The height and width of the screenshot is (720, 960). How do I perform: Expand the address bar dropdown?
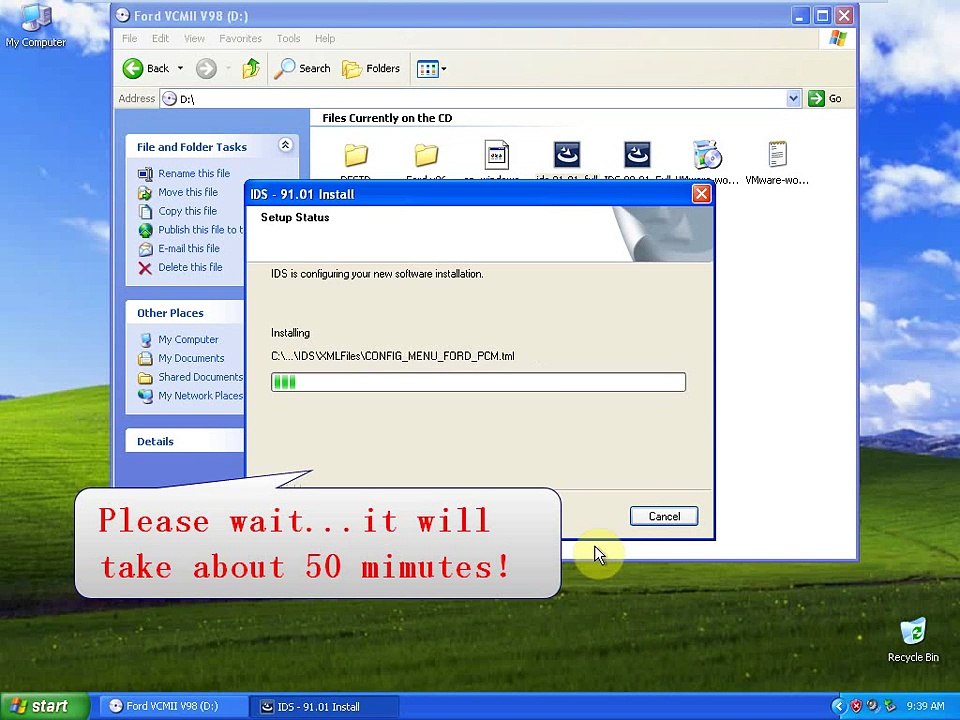point(793,99)
